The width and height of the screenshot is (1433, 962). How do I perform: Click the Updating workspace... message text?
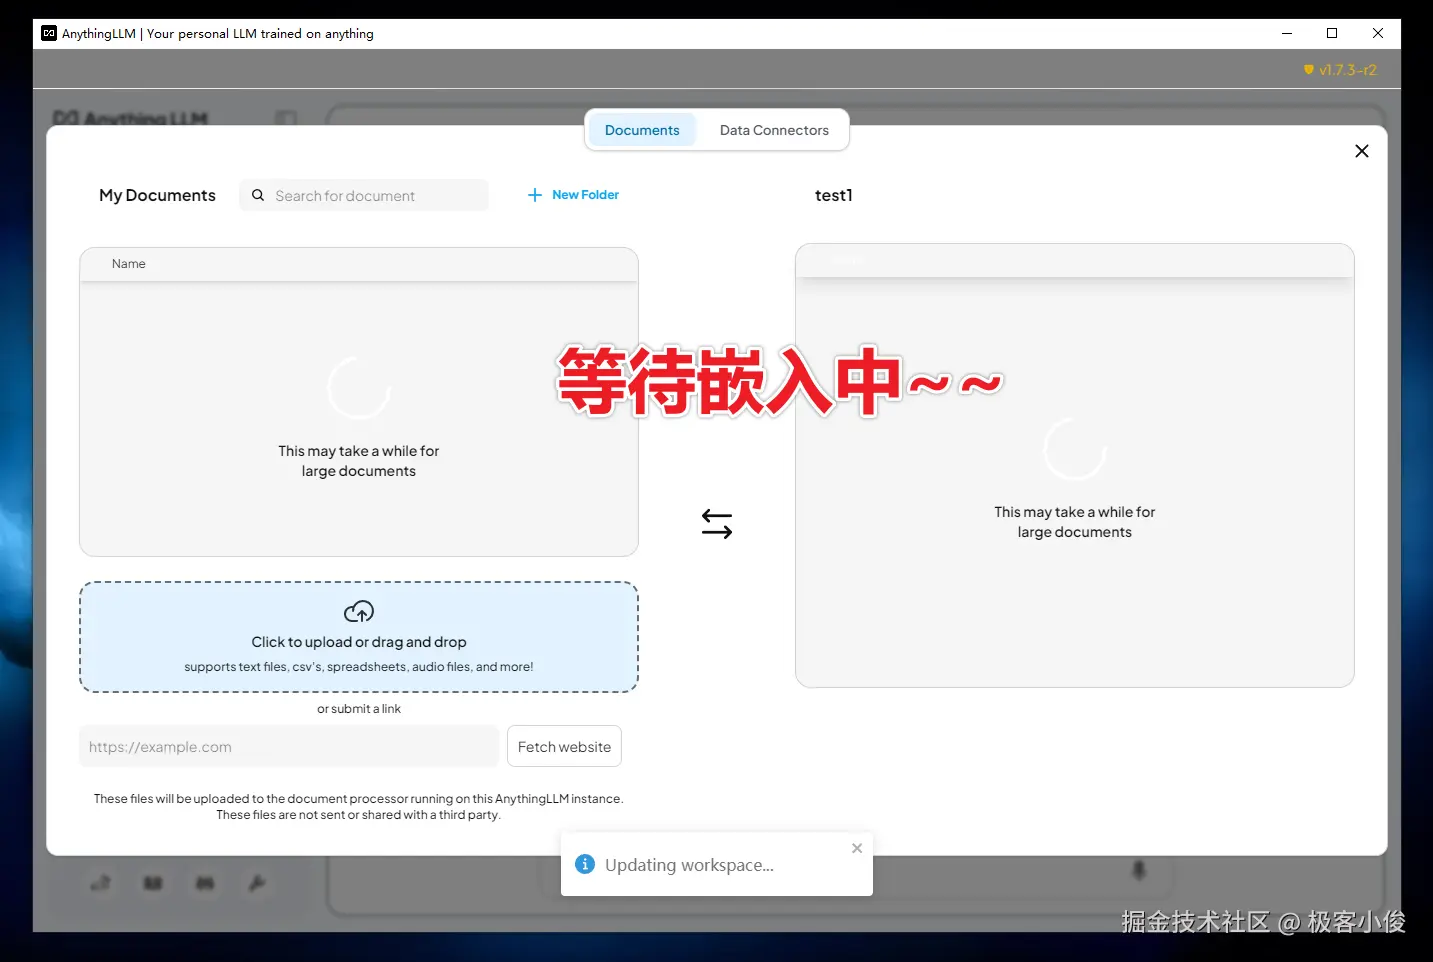point(689,865)
